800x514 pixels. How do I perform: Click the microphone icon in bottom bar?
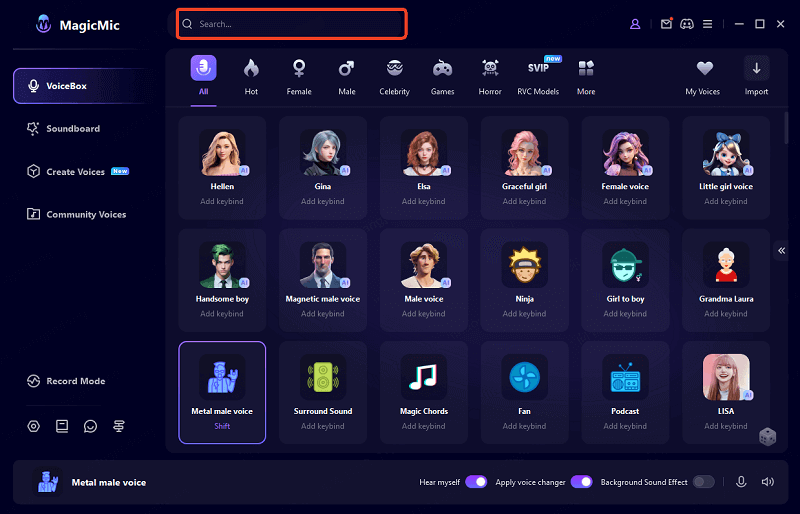[741, 482]
